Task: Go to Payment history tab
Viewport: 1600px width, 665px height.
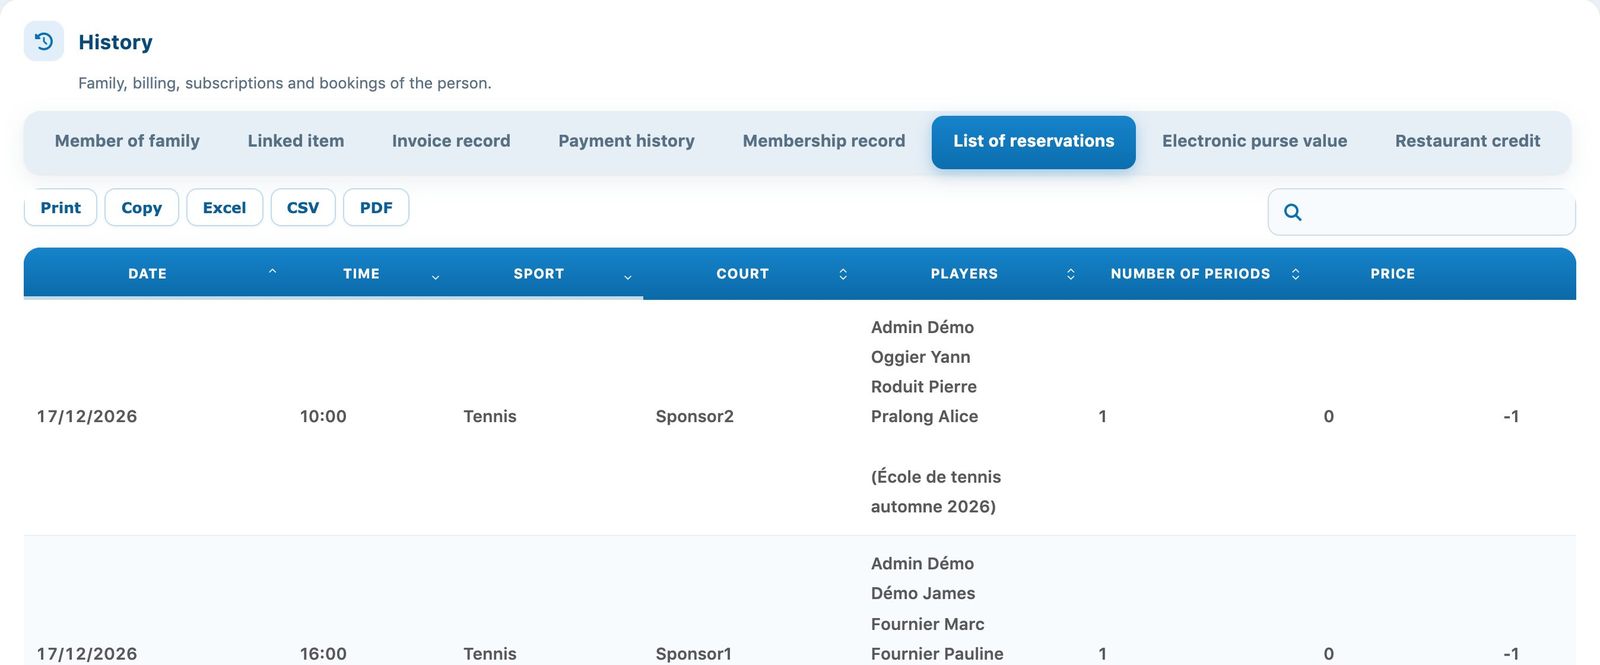Action: pyautogui.click(x=626, y=141)
